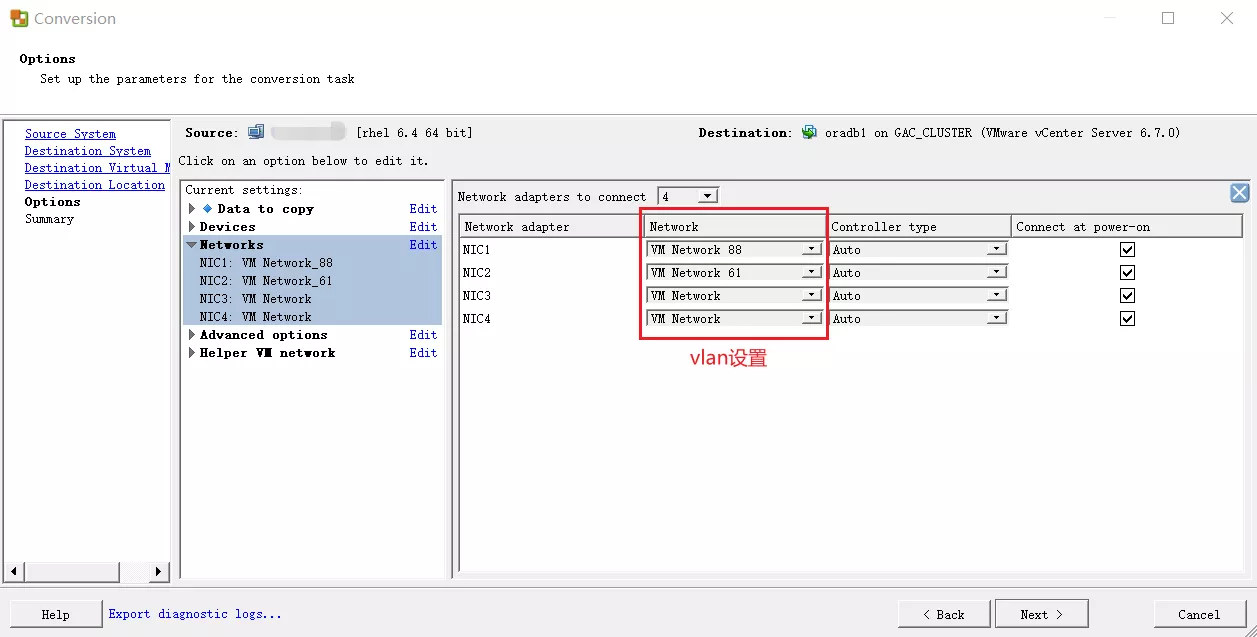Toggle NIC2 connect at power-on checkbox
The width and height of the screenshot is (1257, 637).
(x=1127, y=273)
